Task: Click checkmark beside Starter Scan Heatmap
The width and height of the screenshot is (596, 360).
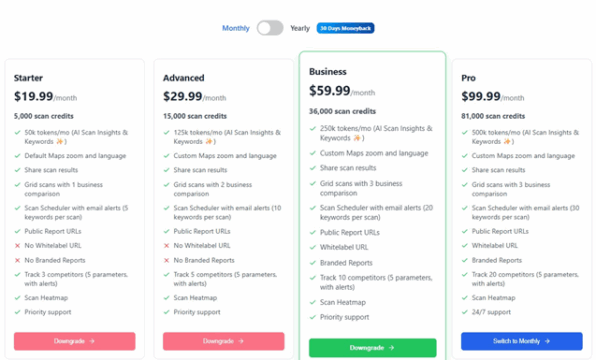Action: [17, 298]
